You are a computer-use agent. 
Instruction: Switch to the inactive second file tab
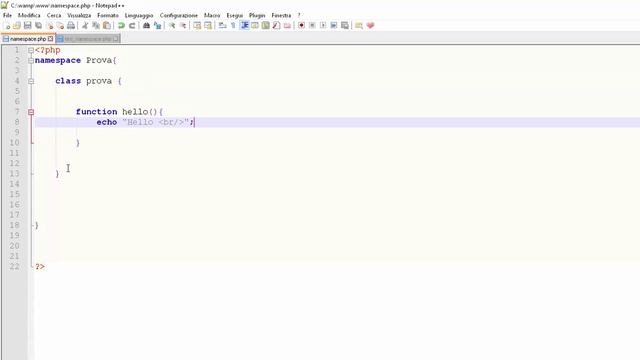coord(87,39)
